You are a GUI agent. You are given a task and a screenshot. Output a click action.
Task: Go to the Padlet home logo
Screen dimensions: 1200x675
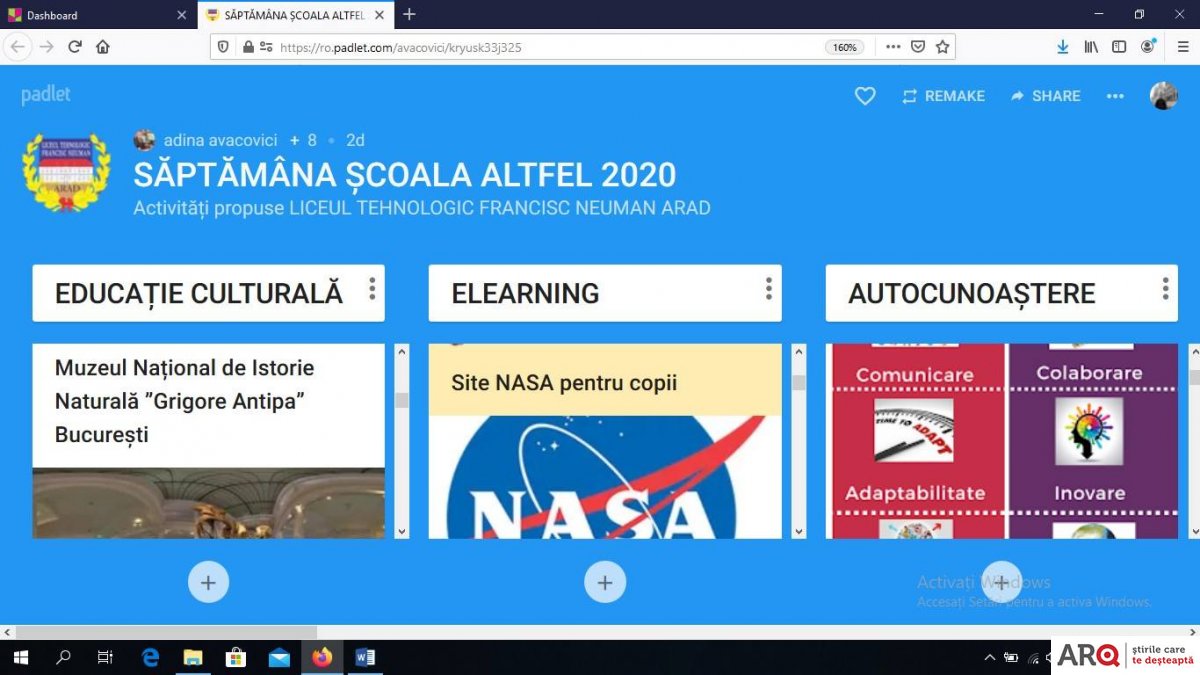(x=46, y=96)
